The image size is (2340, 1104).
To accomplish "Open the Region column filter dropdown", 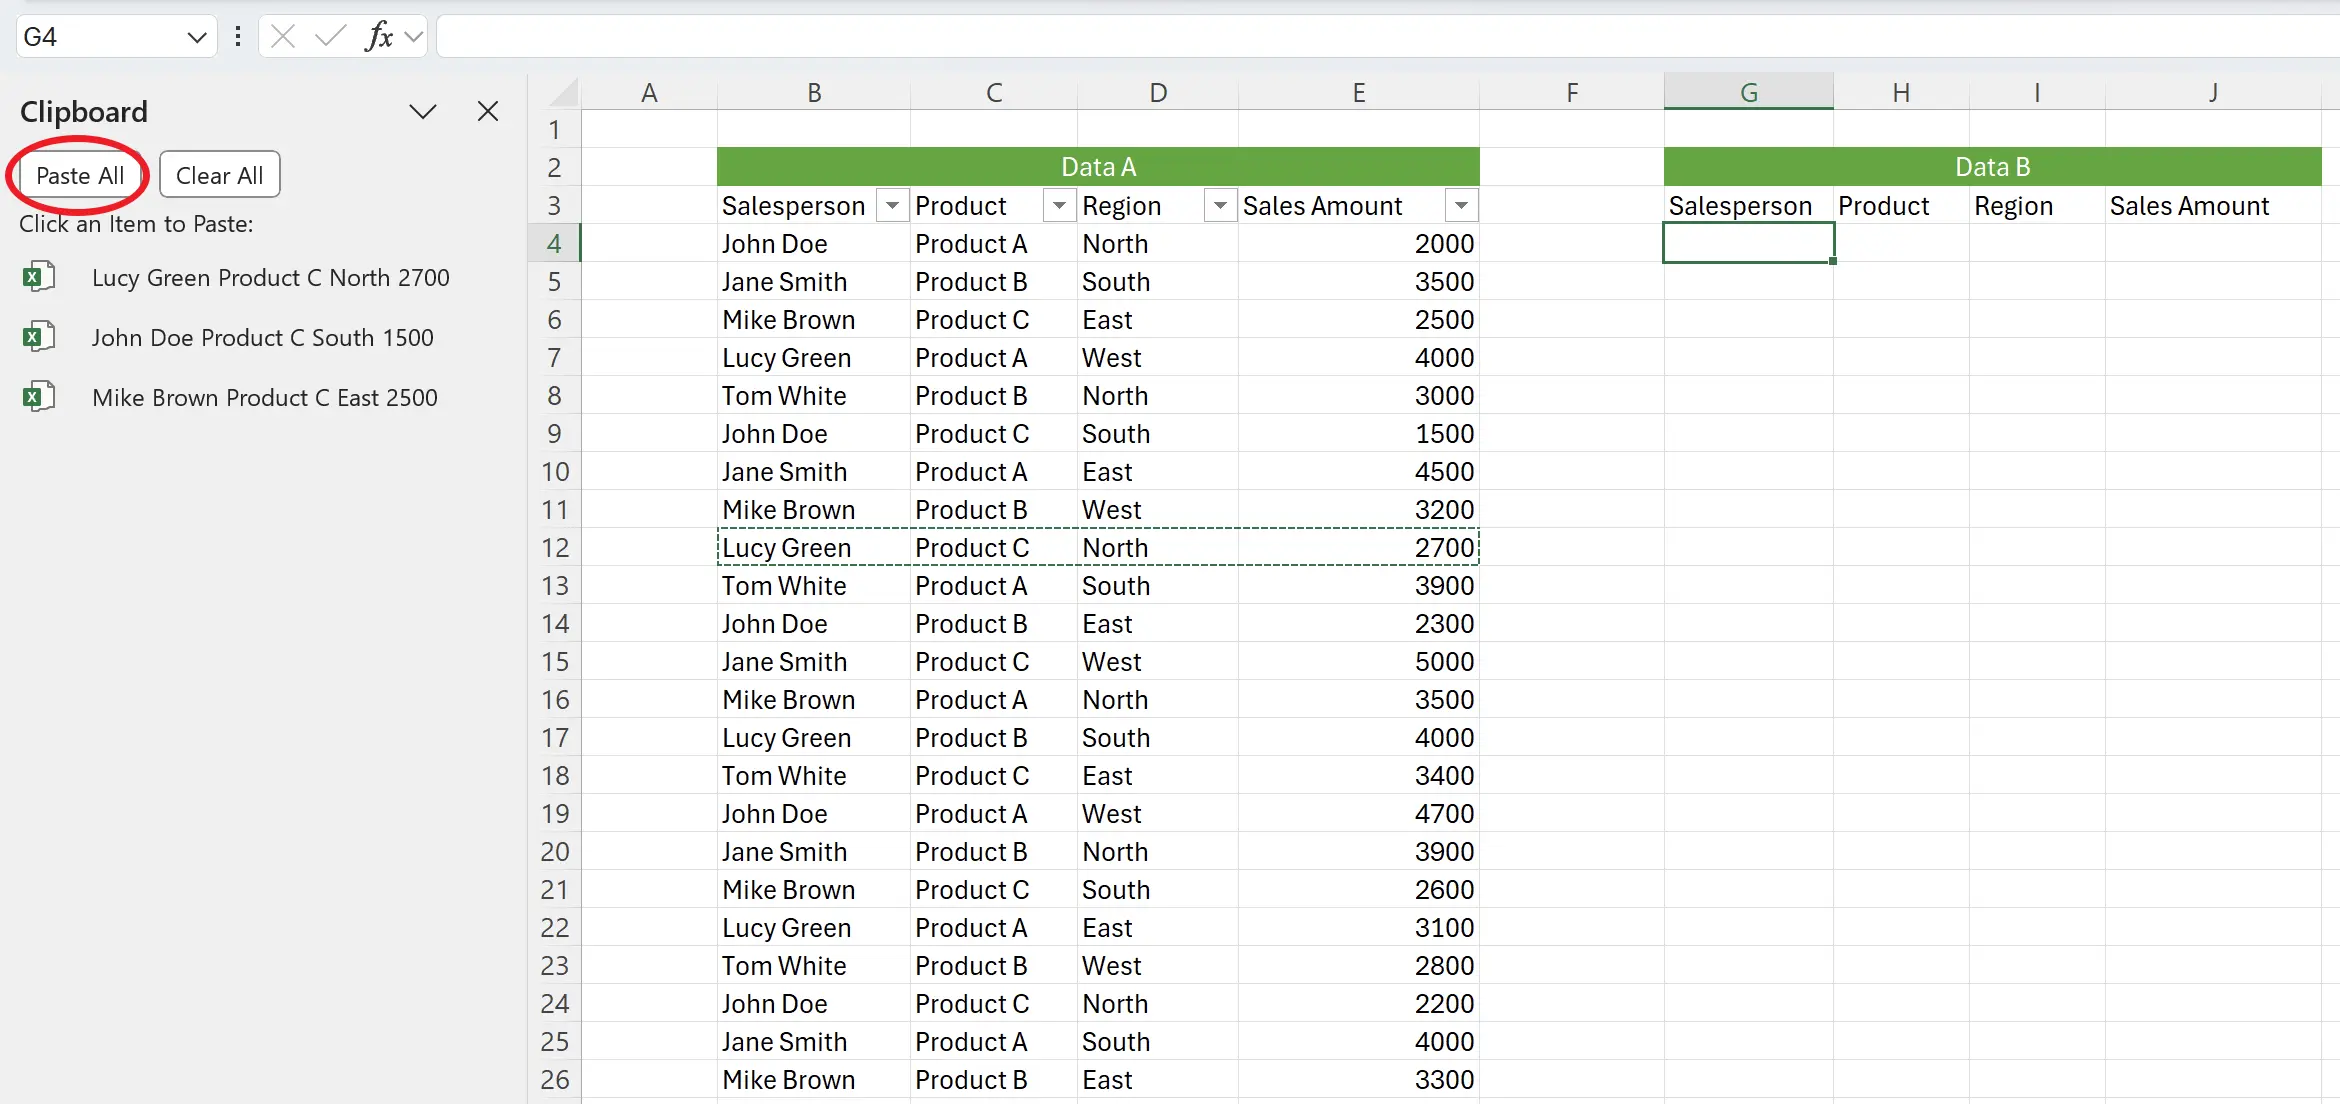I will pos(1219,206).
